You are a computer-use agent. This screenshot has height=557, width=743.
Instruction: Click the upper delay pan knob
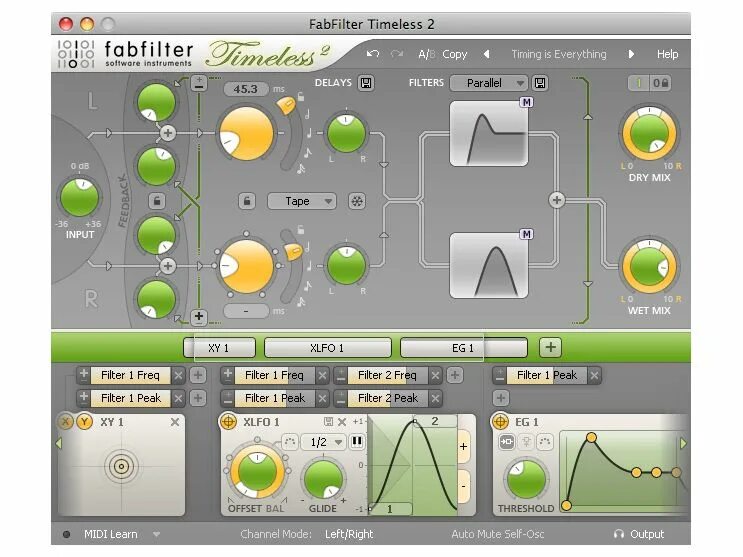pyautogui.click(x=346, y=133)
